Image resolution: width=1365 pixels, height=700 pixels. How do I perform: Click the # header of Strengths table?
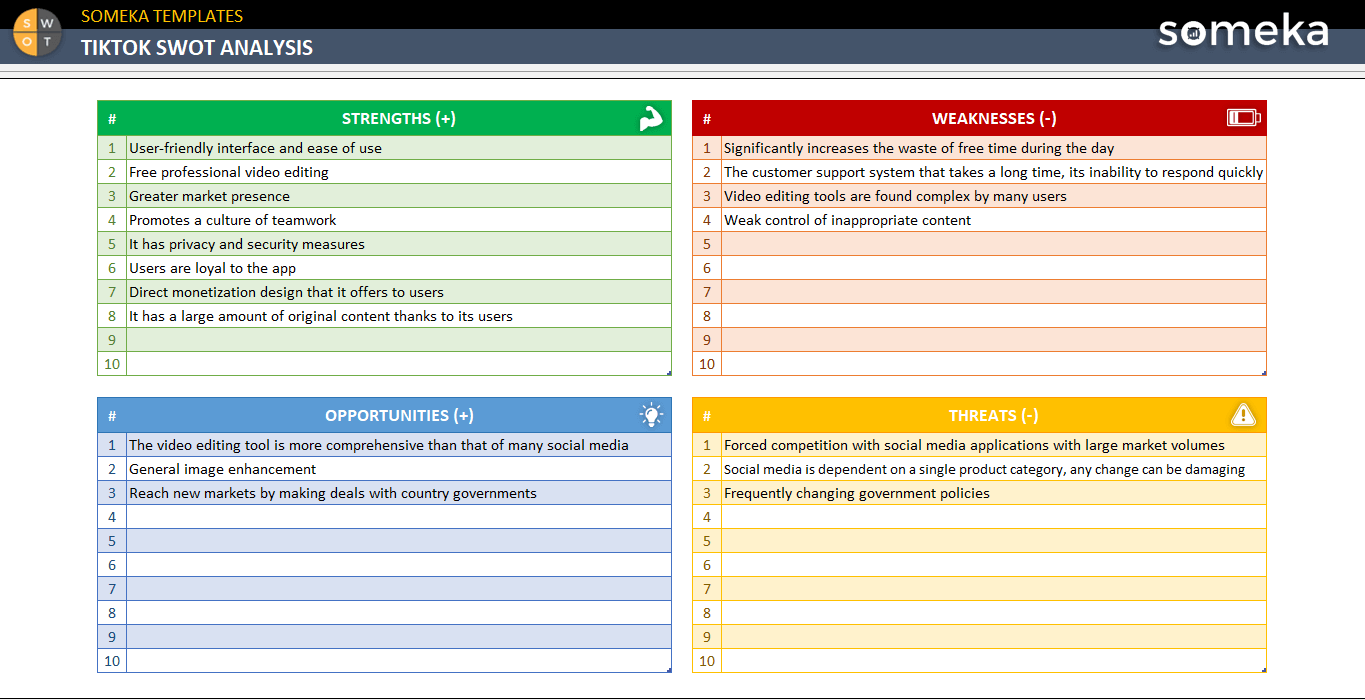(112, 118)
